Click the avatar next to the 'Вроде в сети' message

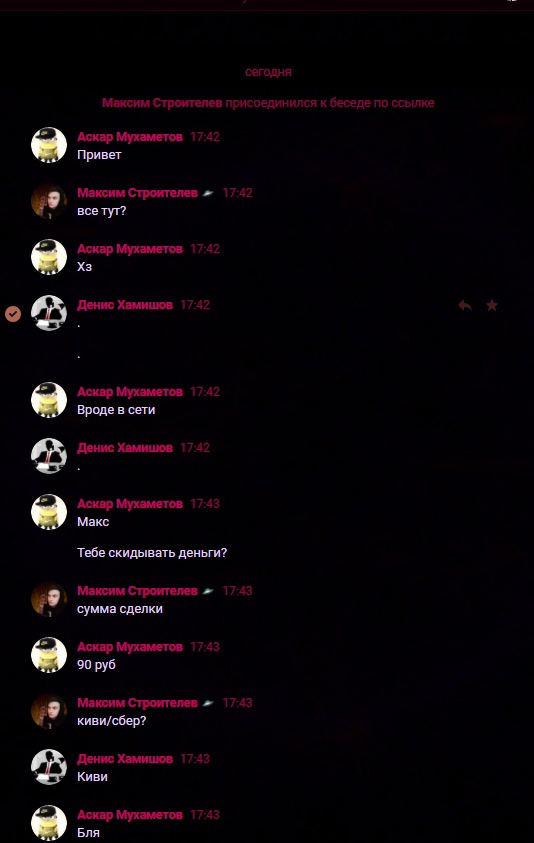(49, 400)
